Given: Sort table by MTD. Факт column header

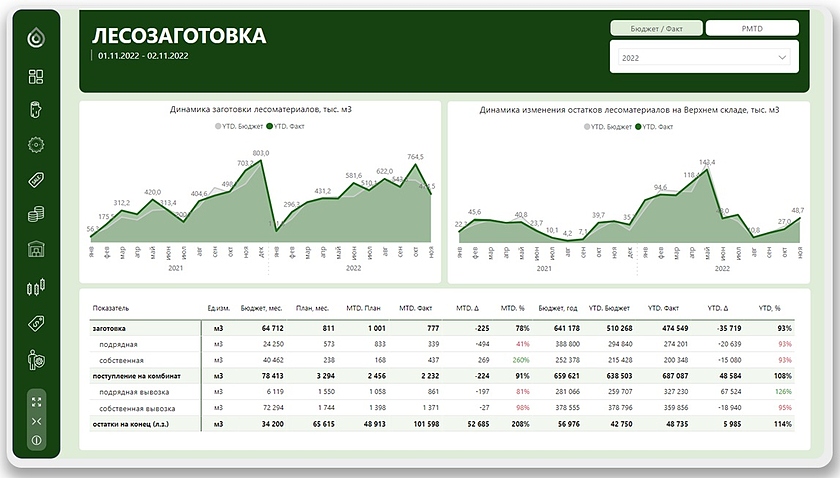Looking at the screenshot, I should tap(414, 309).
